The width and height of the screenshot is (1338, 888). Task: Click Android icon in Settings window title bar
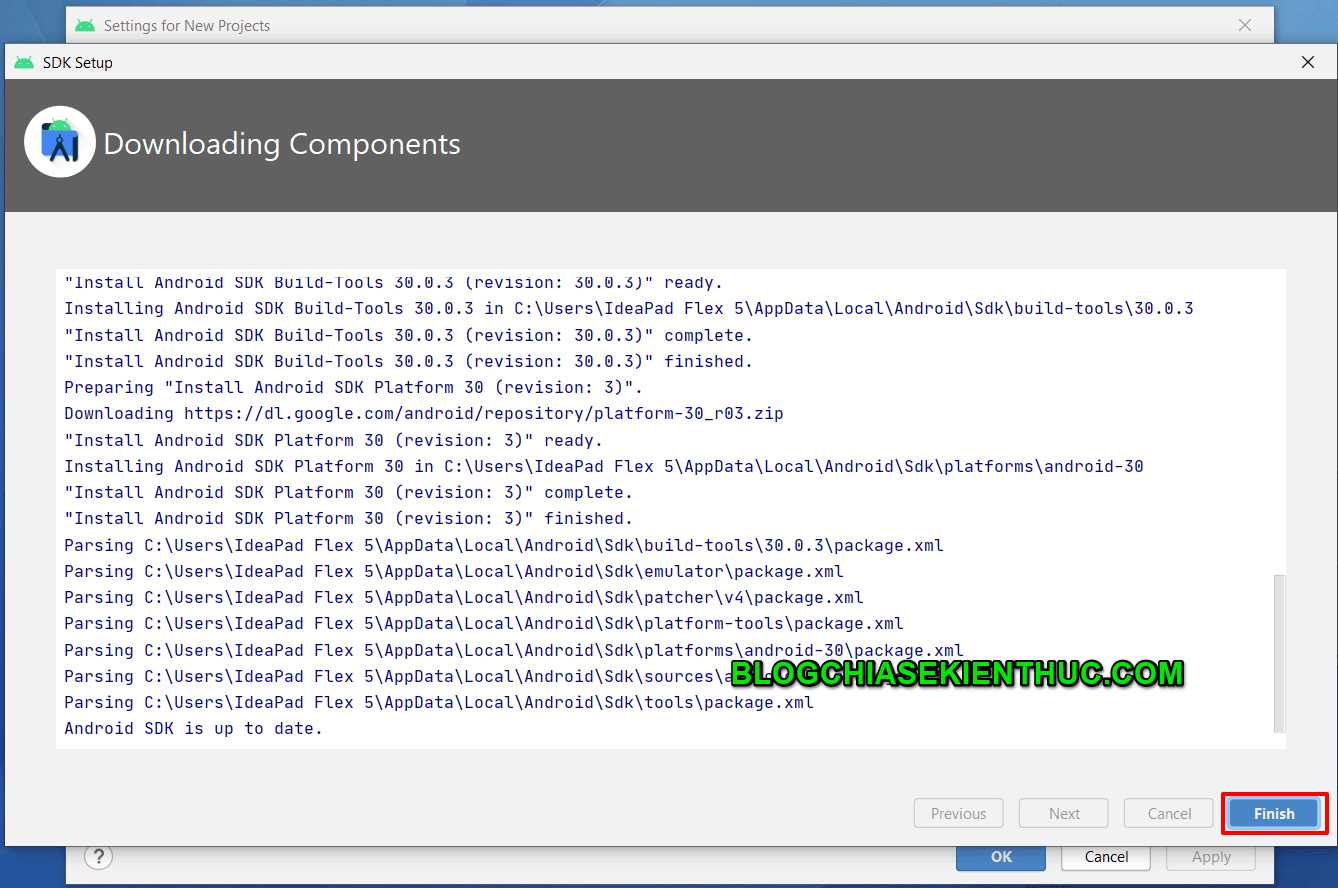(85, 25)
